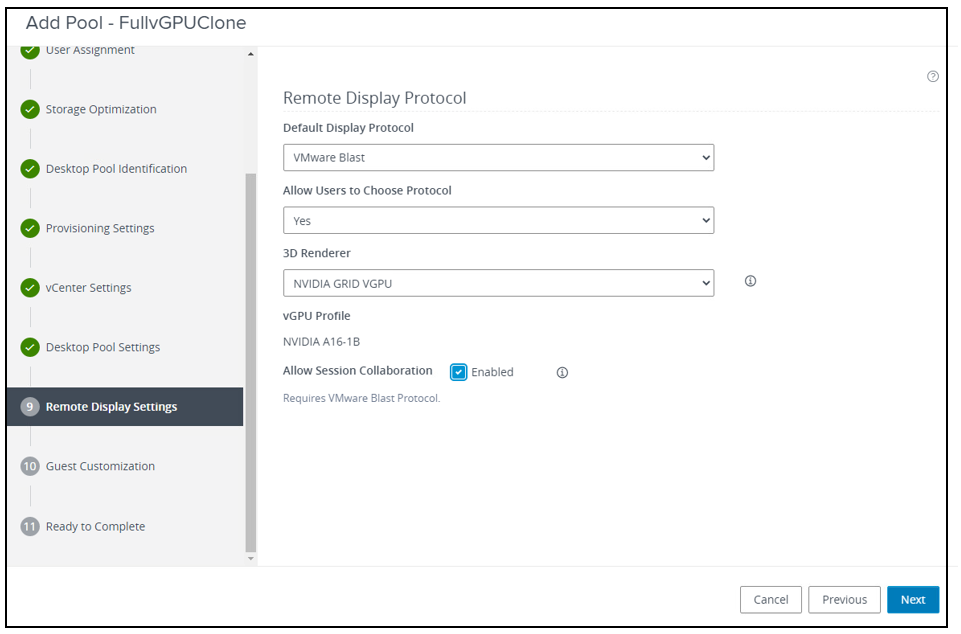Click the checkmark icon beside vCenter Settings
The image size is (961, 634).
pos(30,287)
